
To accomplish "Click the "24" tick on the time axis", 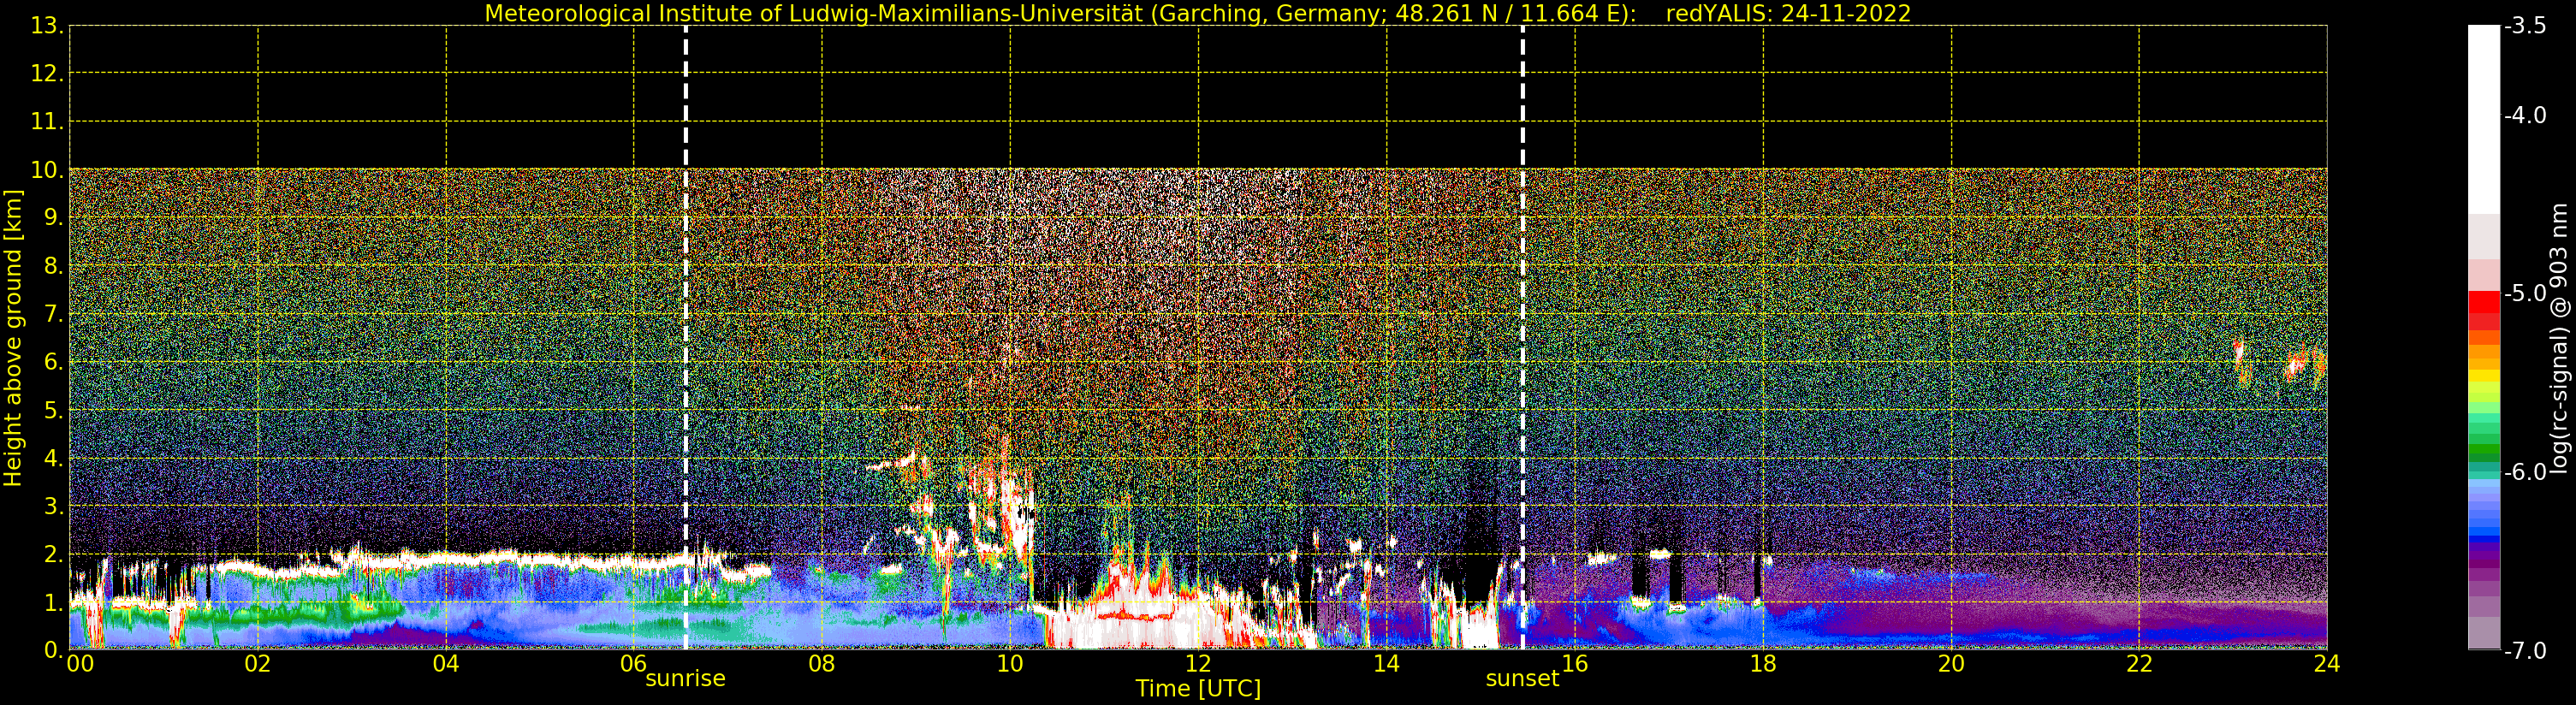I will click(x=2327, y=664).
